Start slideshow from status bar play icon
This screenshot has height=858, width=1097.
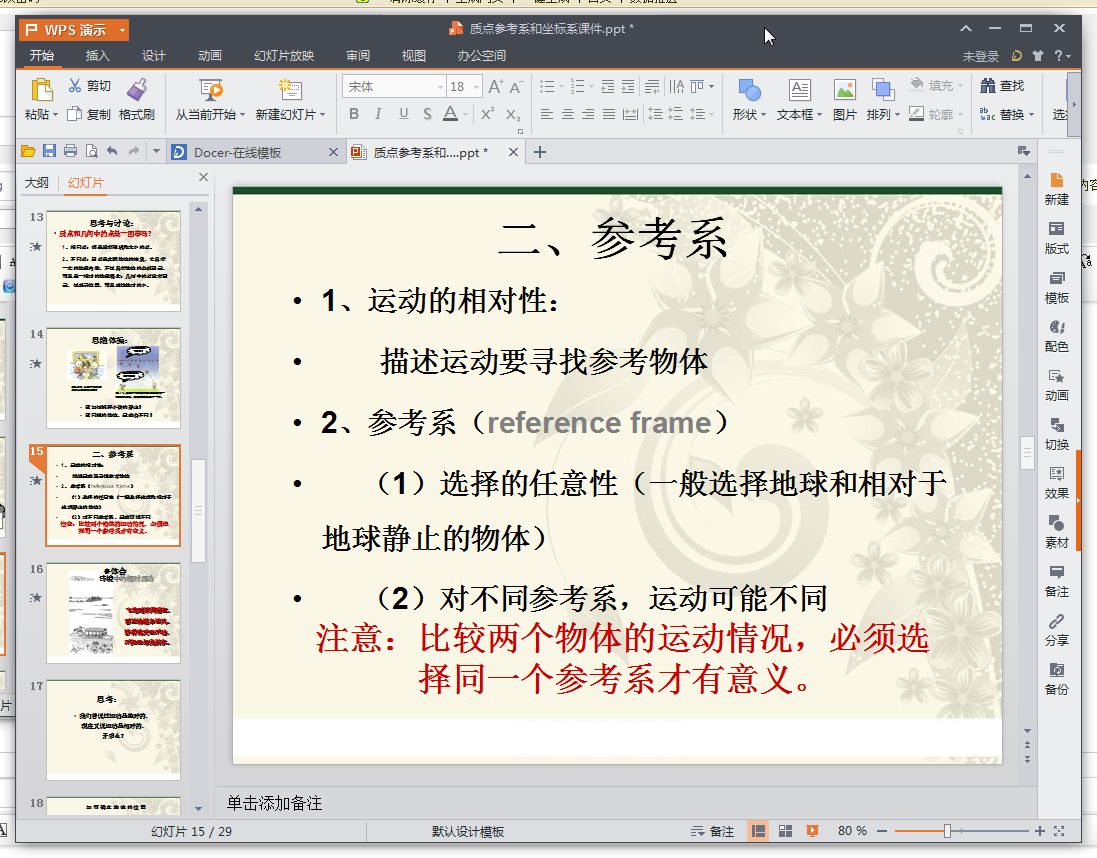click(x=813, y=831)
